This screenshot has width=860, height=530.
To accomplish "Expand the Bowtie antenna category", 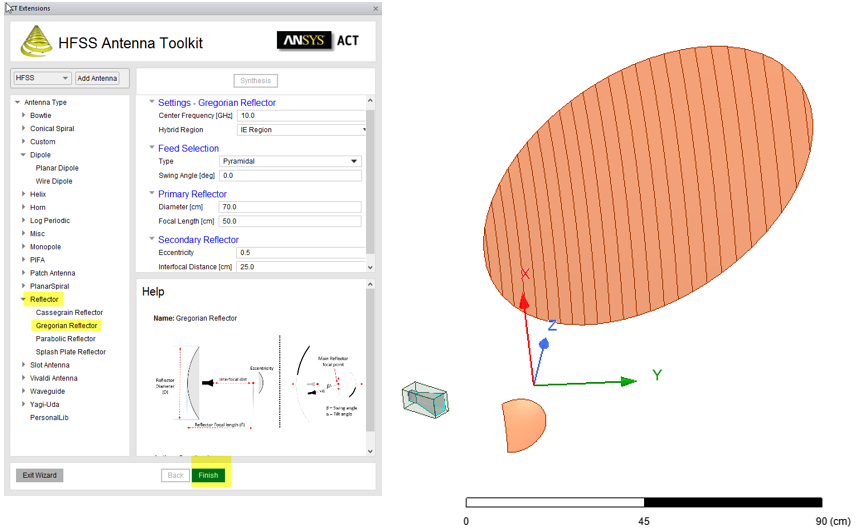I will 24,115.
